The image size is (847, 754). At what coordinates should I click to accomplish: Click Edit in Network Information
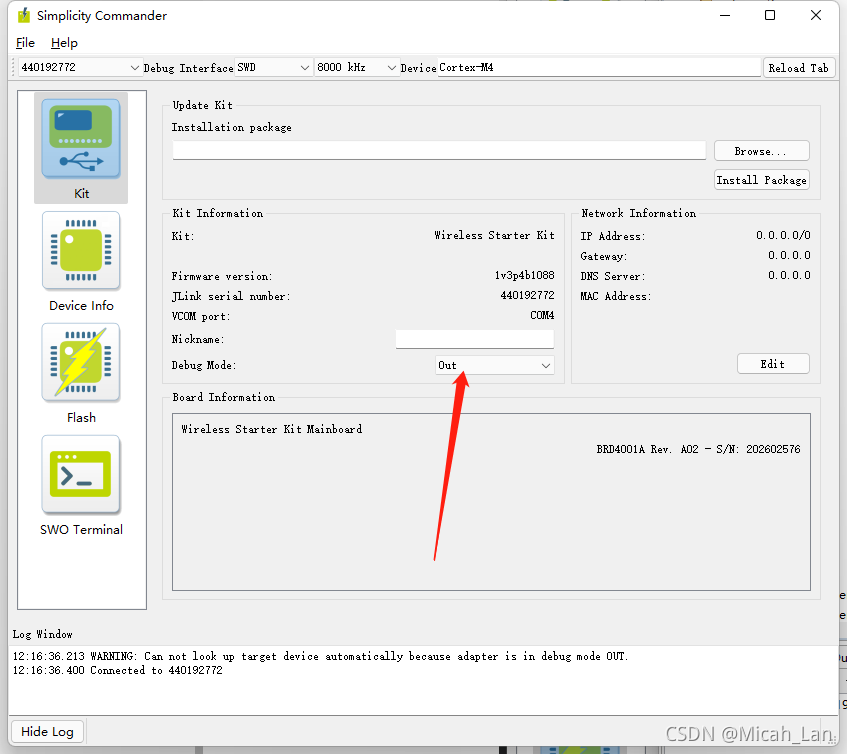click(773, 364)
